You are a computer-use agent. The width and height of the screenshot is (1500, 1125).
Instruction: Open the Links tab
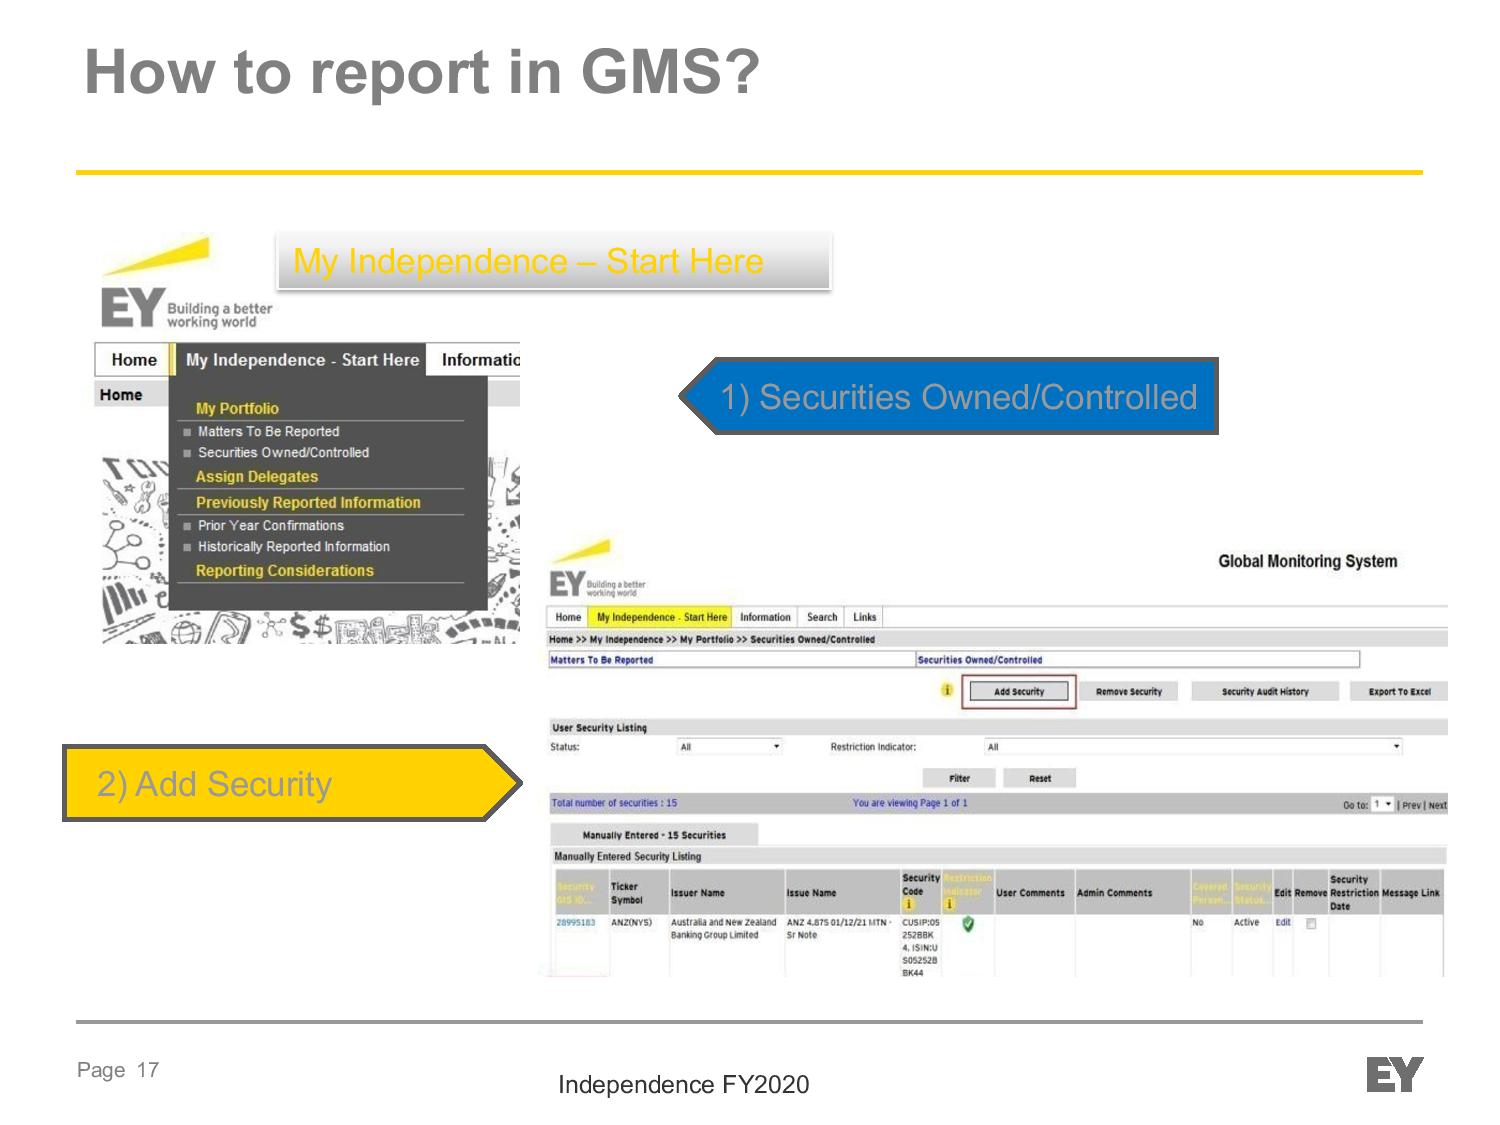[x=865, y=618]
